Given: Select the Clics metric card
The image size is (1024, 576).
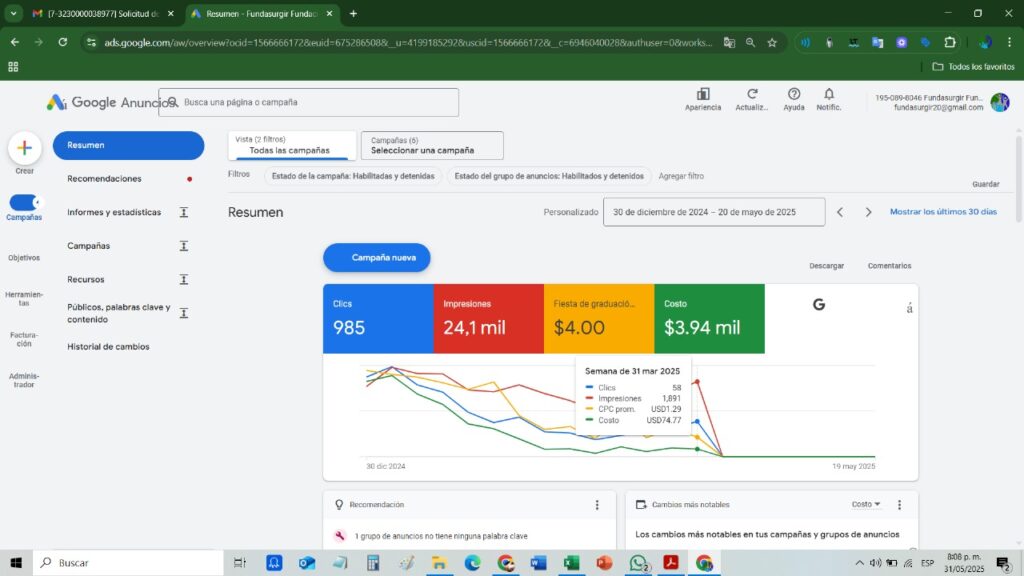Looking at the screenshot, I should [378, 318].
